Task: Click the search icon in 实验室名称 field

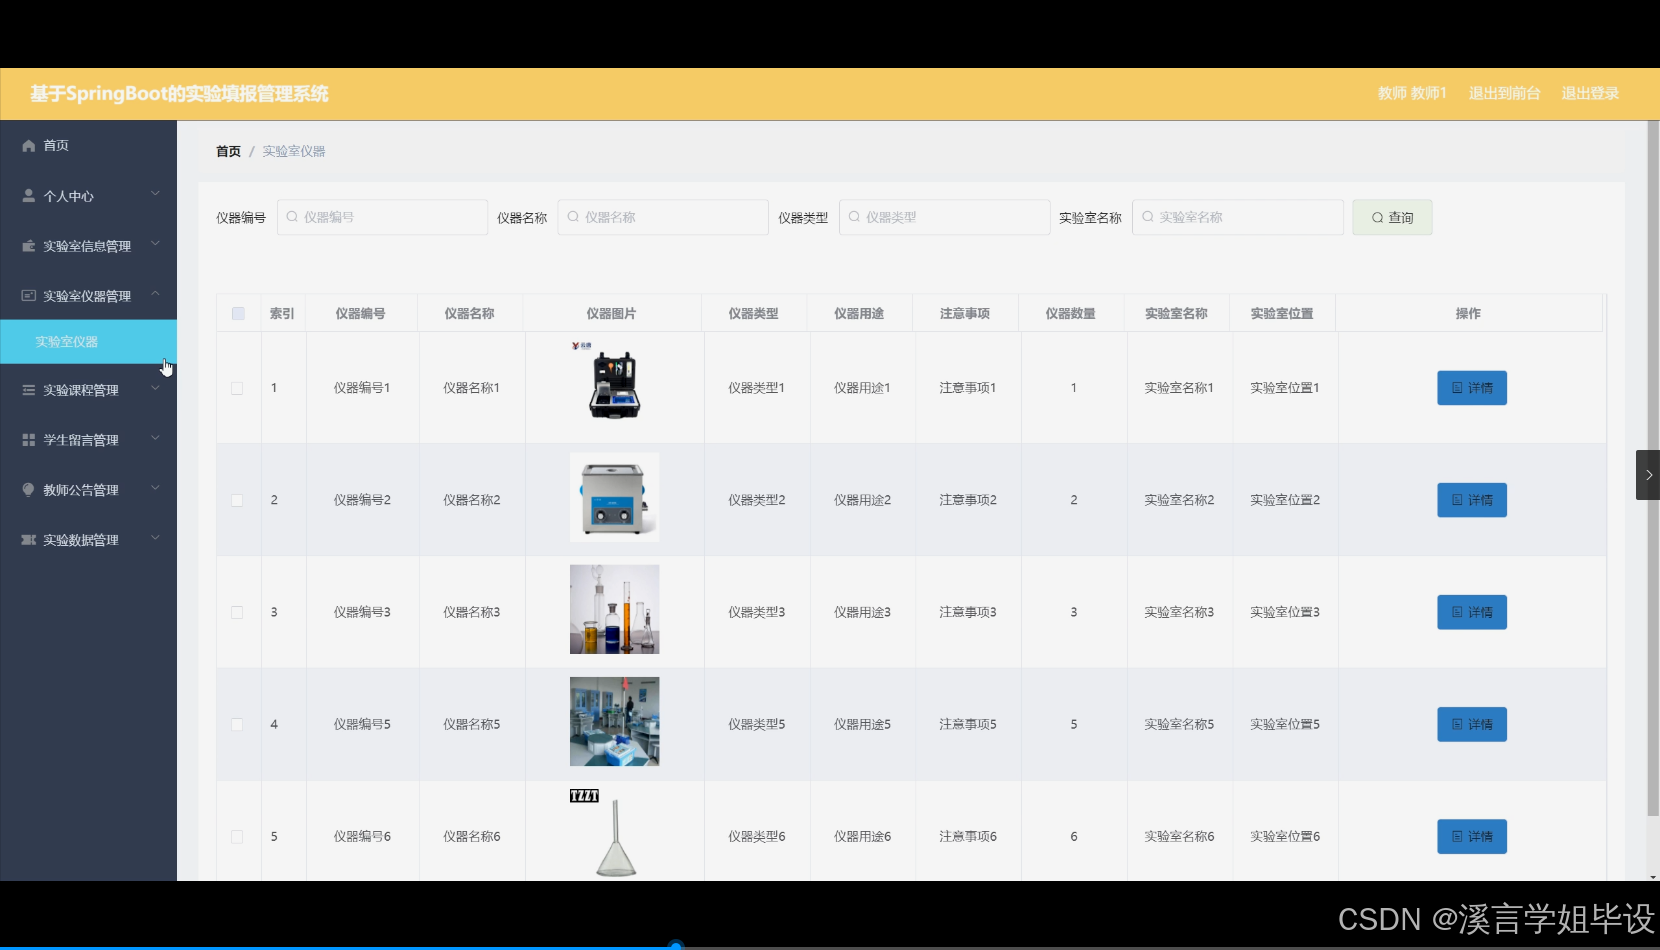Action: click(x=1148, y=217)
